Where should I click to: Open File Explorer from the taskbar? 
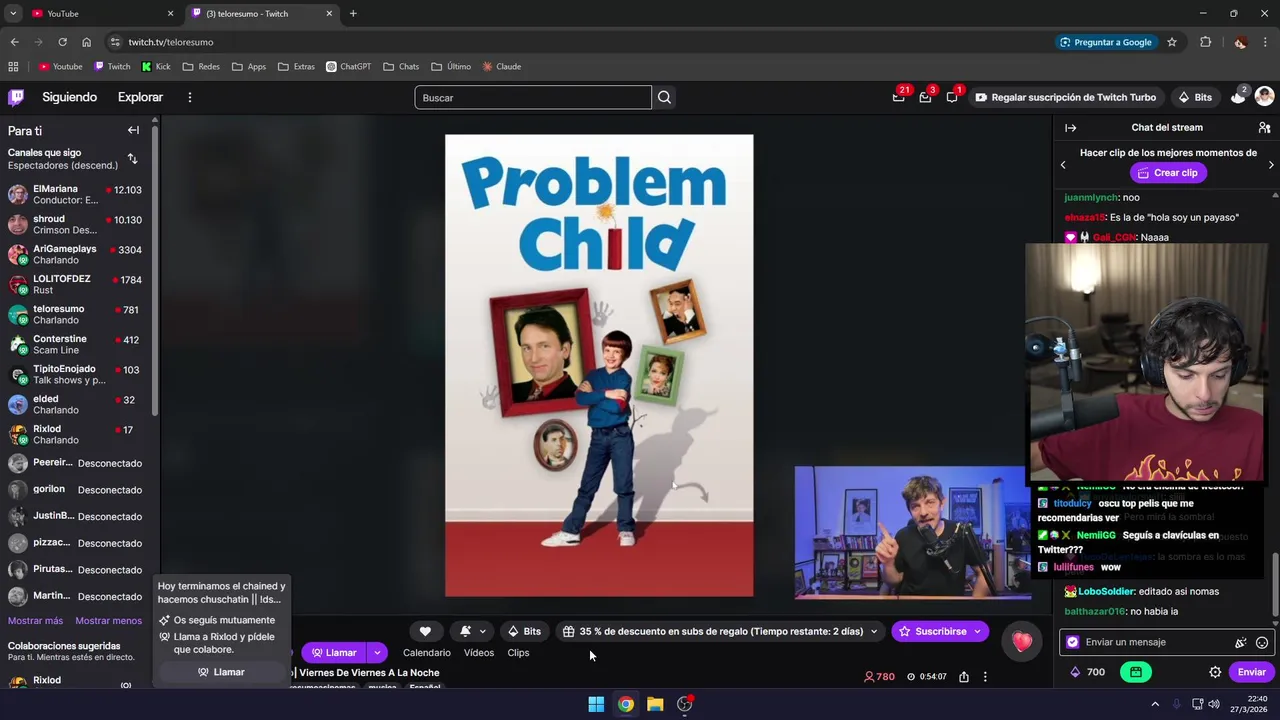[x=655, y=704]
